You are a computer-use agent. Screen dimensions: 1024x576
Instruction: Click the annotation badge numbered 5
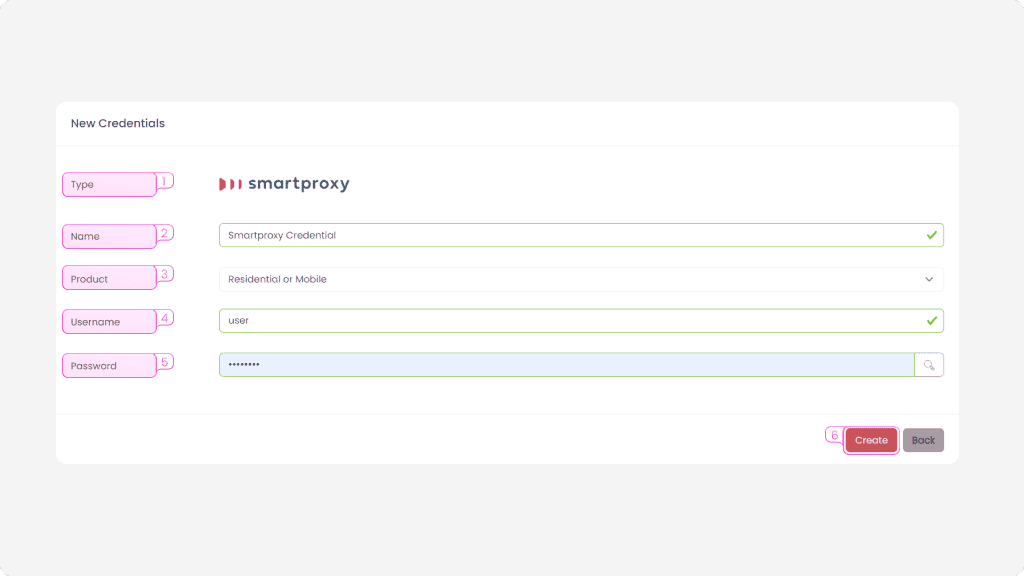click(x=165, y=361)
